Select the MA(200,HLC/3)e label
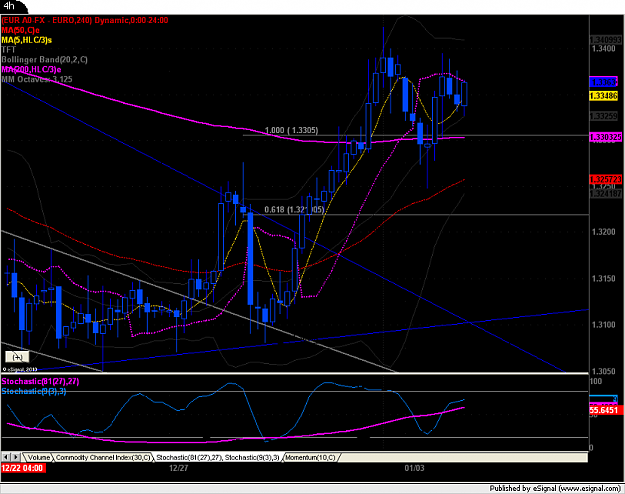The height and width of the screenshot is (494, 625). click(31, 69)
